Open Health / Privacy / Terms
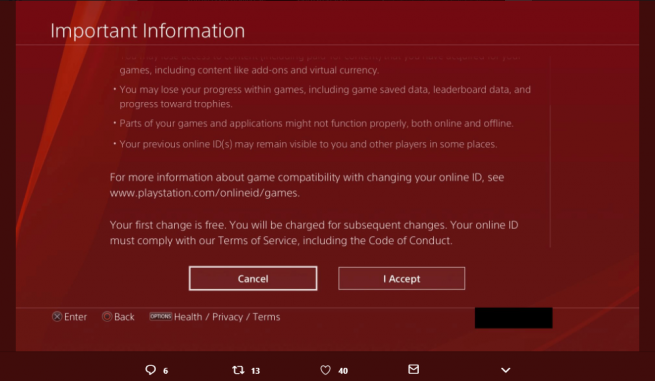The width and height of the screenshot is (655, 381). point(227,317)
